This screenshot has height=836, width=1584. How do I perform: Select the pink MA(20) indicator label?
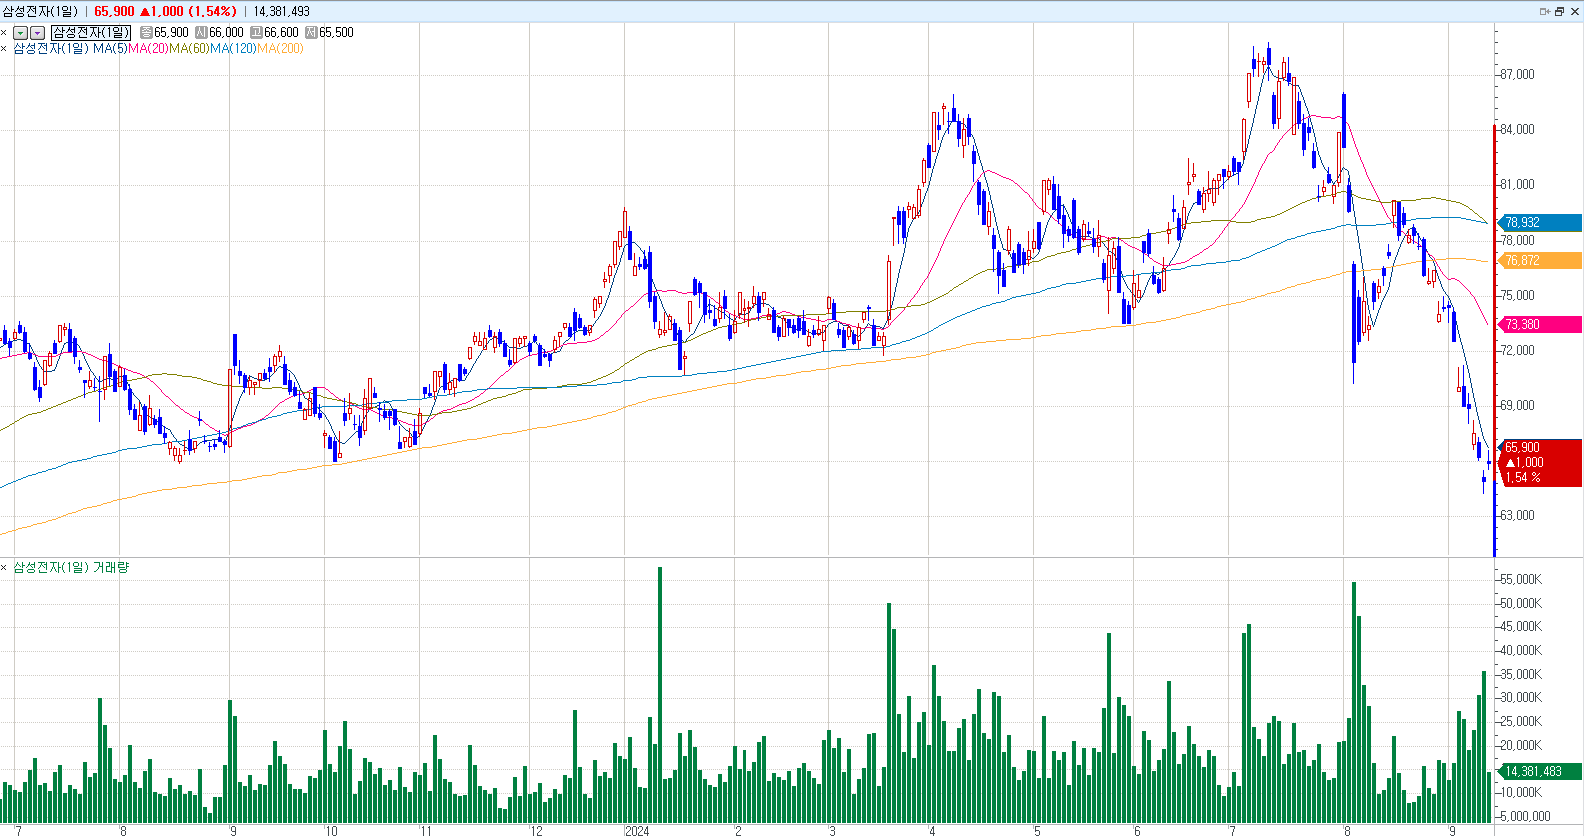click(148, 48)
